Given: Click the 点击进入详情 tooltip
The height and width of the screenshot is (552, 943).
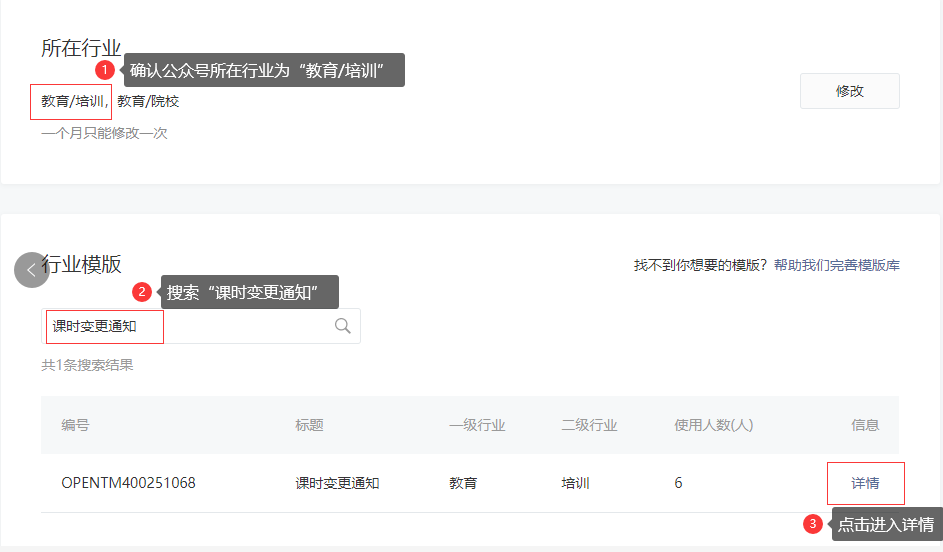Looking at the screenshot, I should (x=885, y=525).
